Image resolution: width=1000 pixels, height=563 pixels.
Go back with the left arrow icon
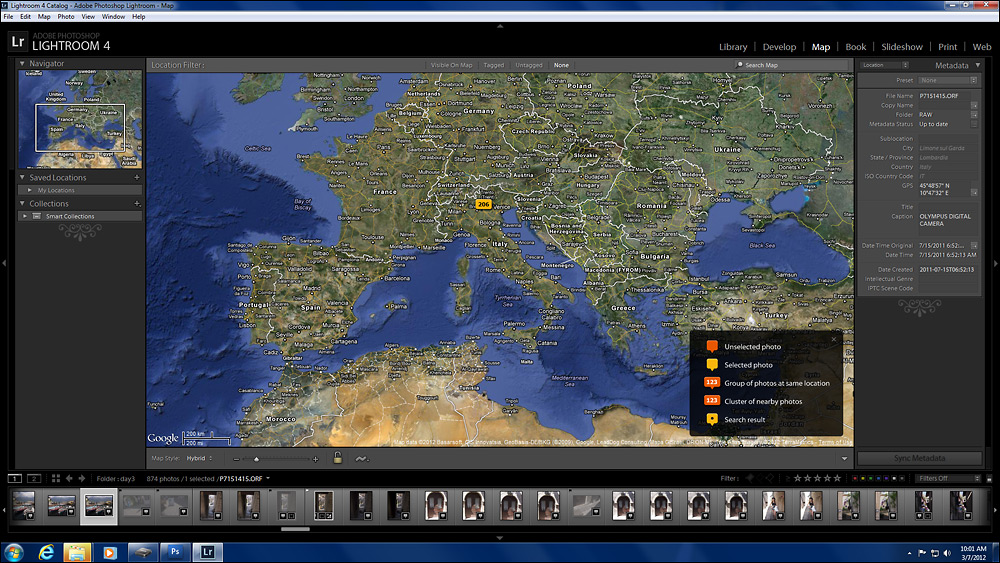click(x=69, y=478)
